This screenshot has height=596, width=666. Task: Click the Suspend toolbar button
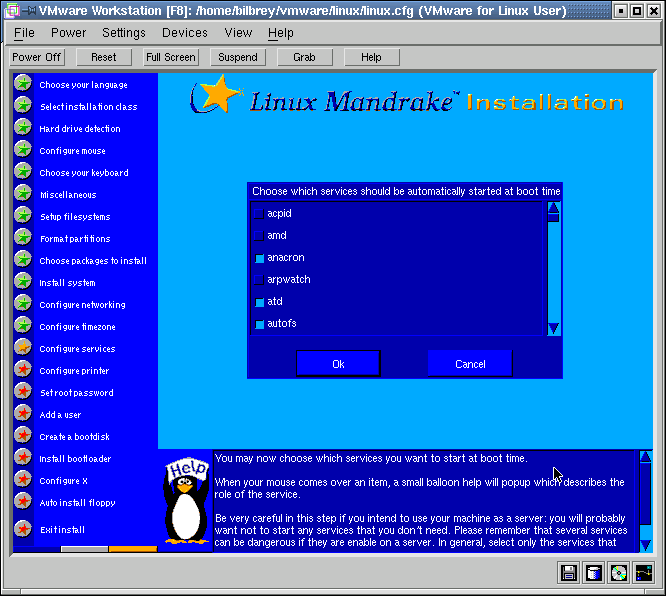(238, 57)
